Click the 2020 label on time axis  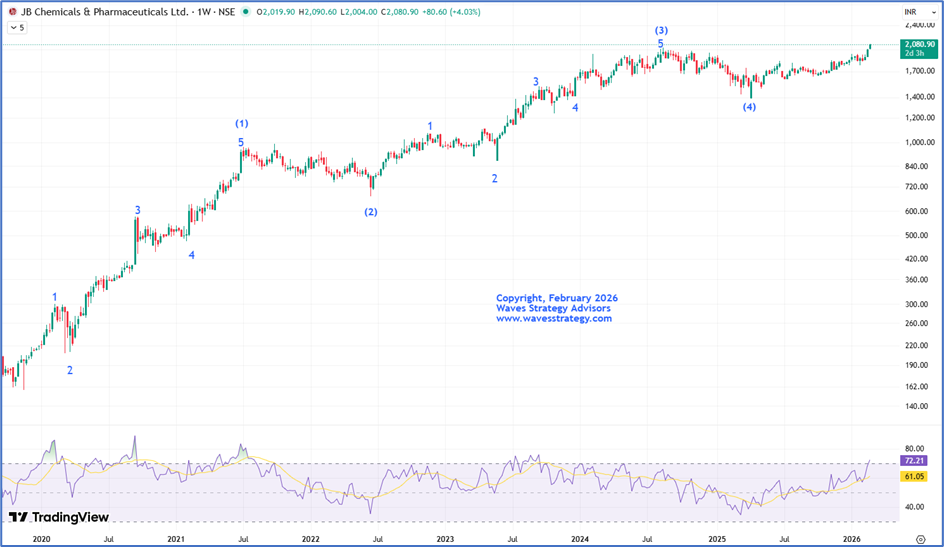click(42, 539)
